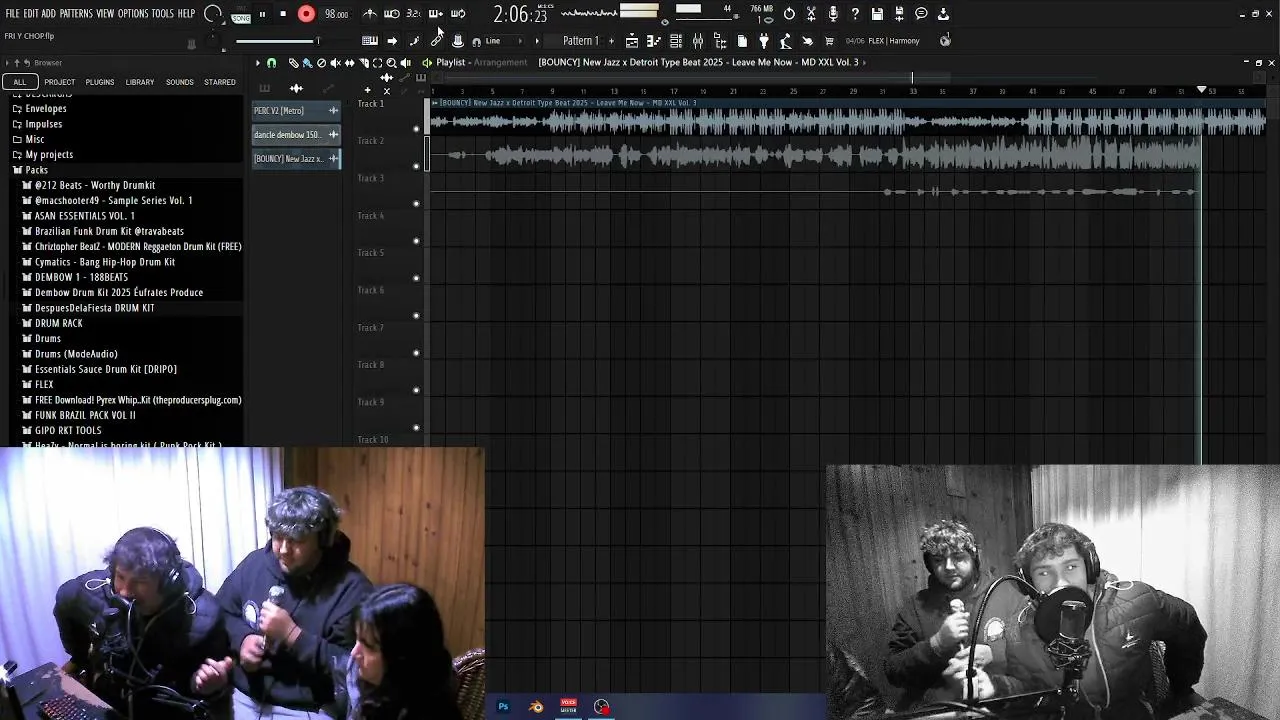Screen dimensions: 1280x720
Task: Select PERC V2 [Metro] clip in picker
Action: (296, 111)
